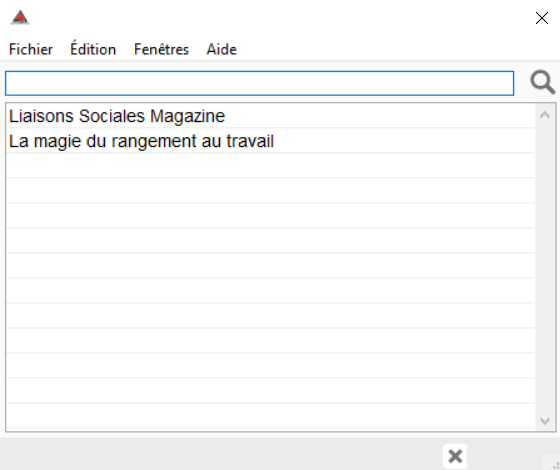Click the red triangle application icon
560x470 pixels.
pos(20,18)
